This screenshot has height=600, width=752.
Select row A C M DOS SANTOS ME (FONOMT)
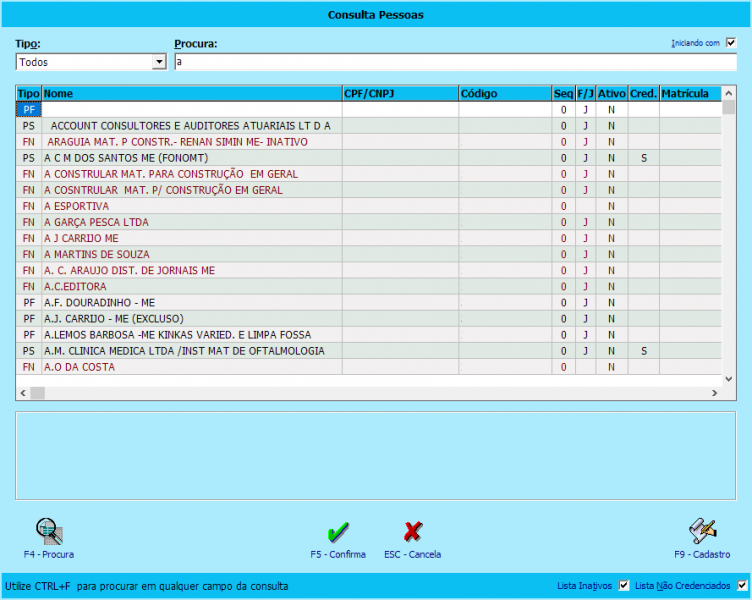369,158
